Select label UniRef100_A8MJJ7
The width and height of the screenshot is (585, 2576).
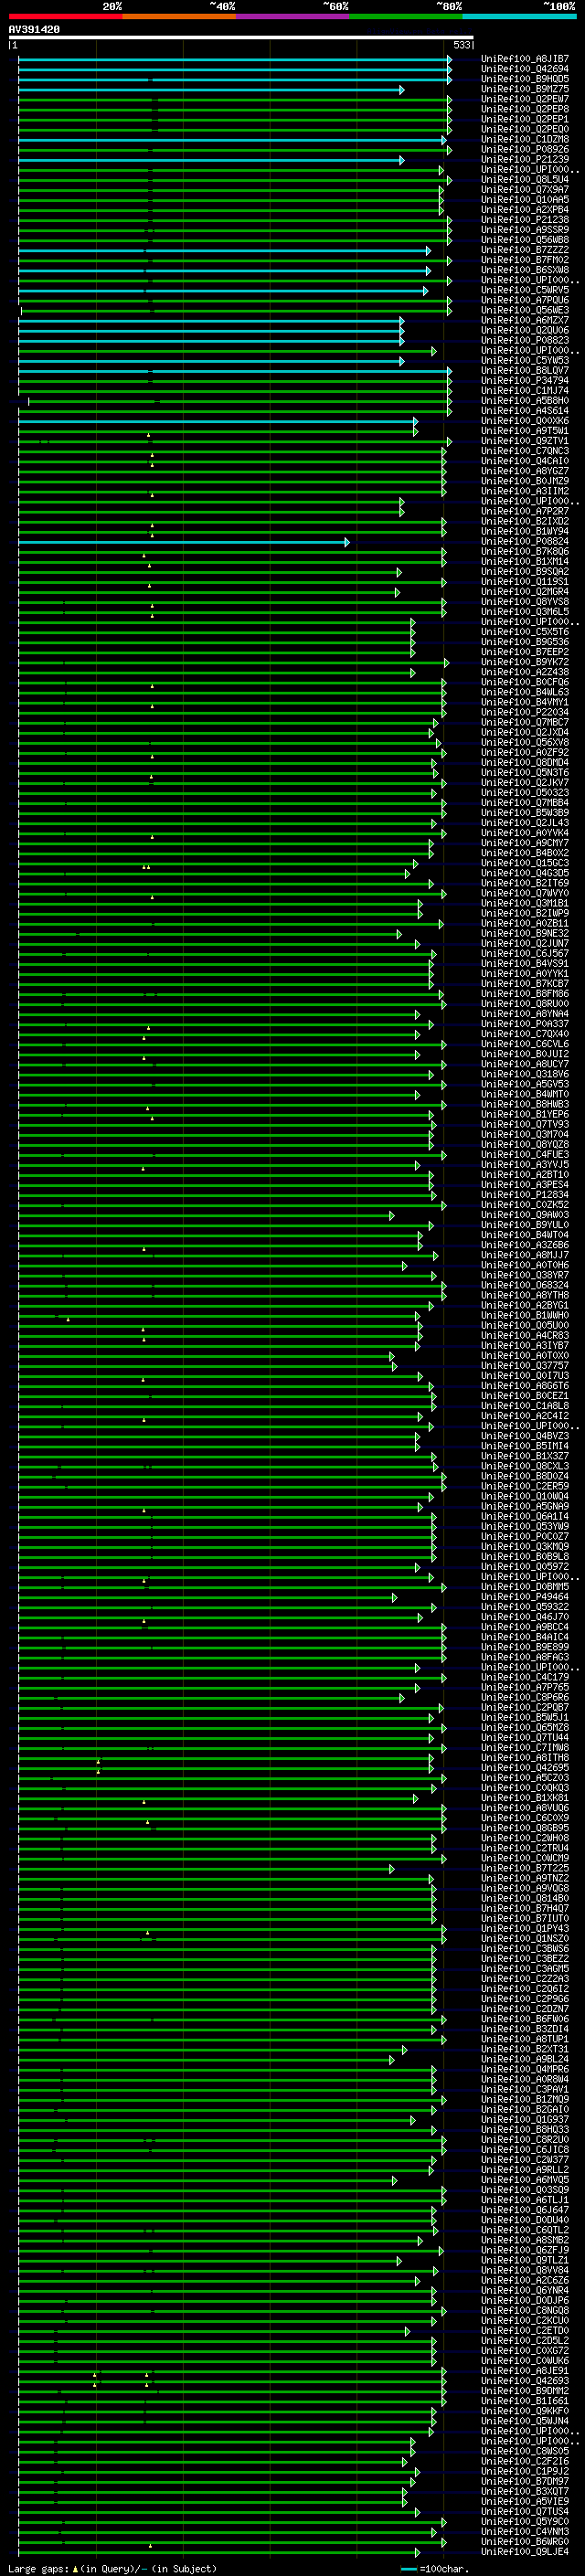525,1255
